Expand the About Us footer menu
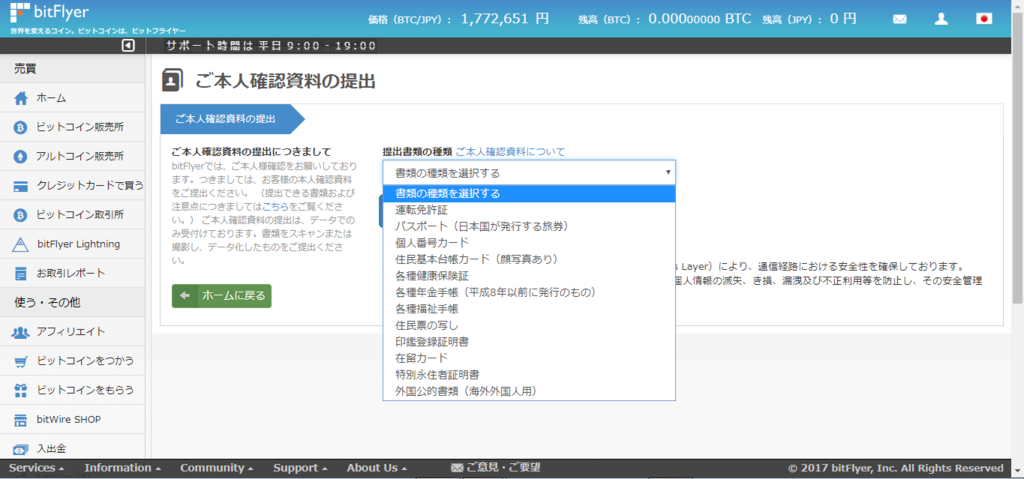 pos(377,468)
